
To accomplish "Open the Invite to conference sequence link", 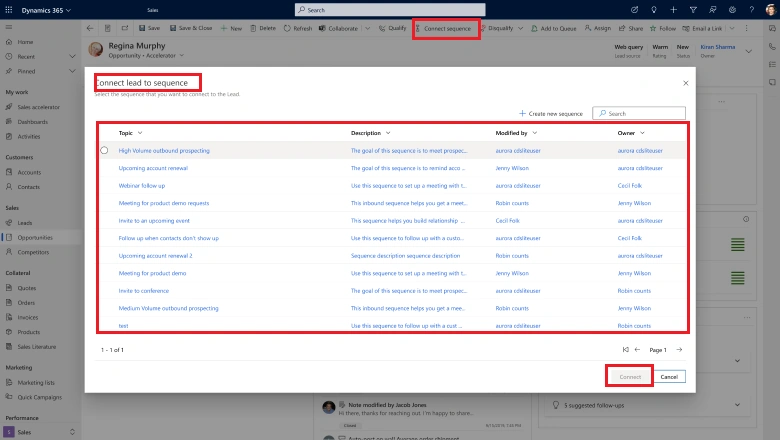I will point(144,291).
